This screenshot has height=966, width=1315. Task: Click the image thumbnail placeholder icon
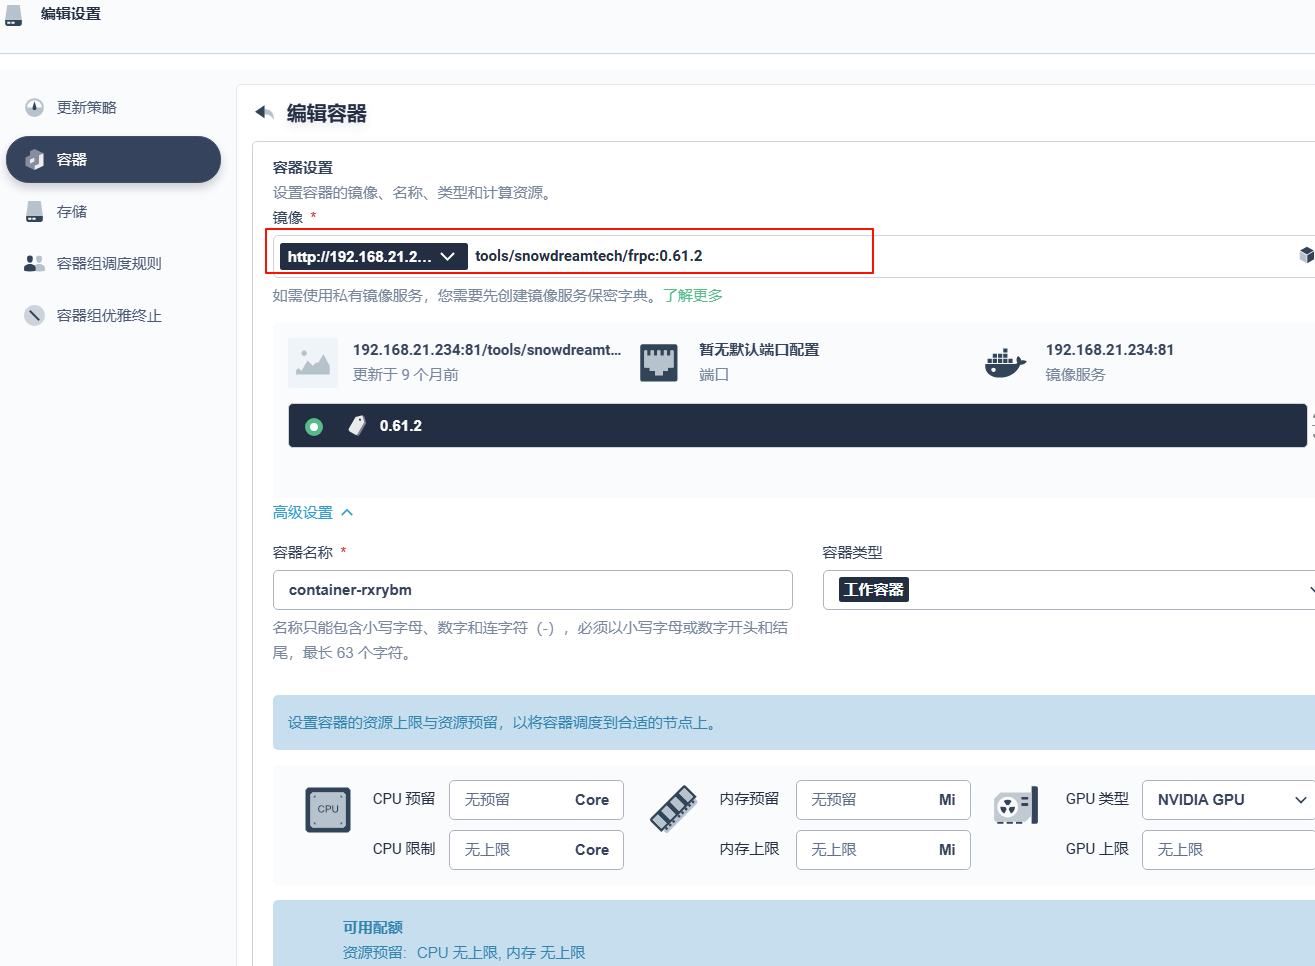click(x=313, y=362)
